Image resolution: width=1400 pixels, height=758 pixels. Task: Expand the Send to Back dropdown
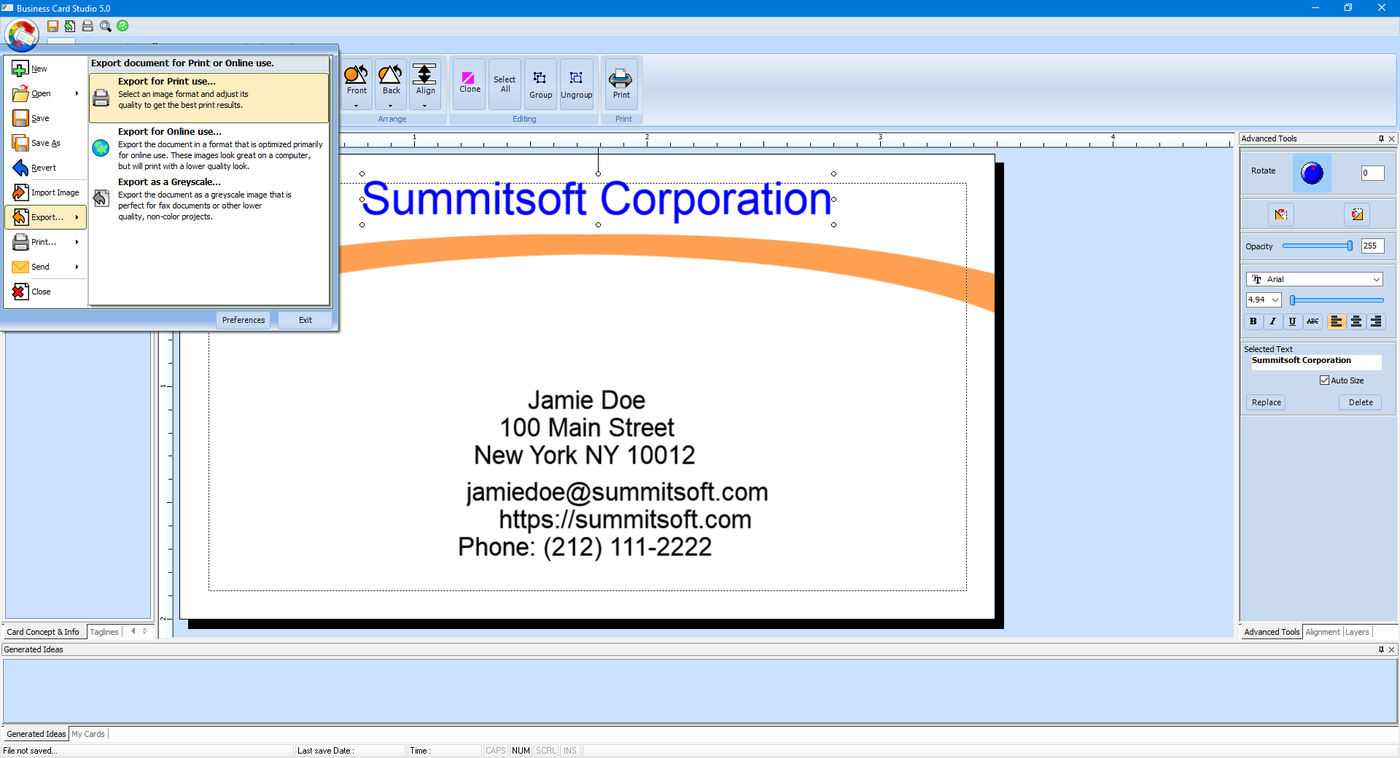tap(391, 104)
